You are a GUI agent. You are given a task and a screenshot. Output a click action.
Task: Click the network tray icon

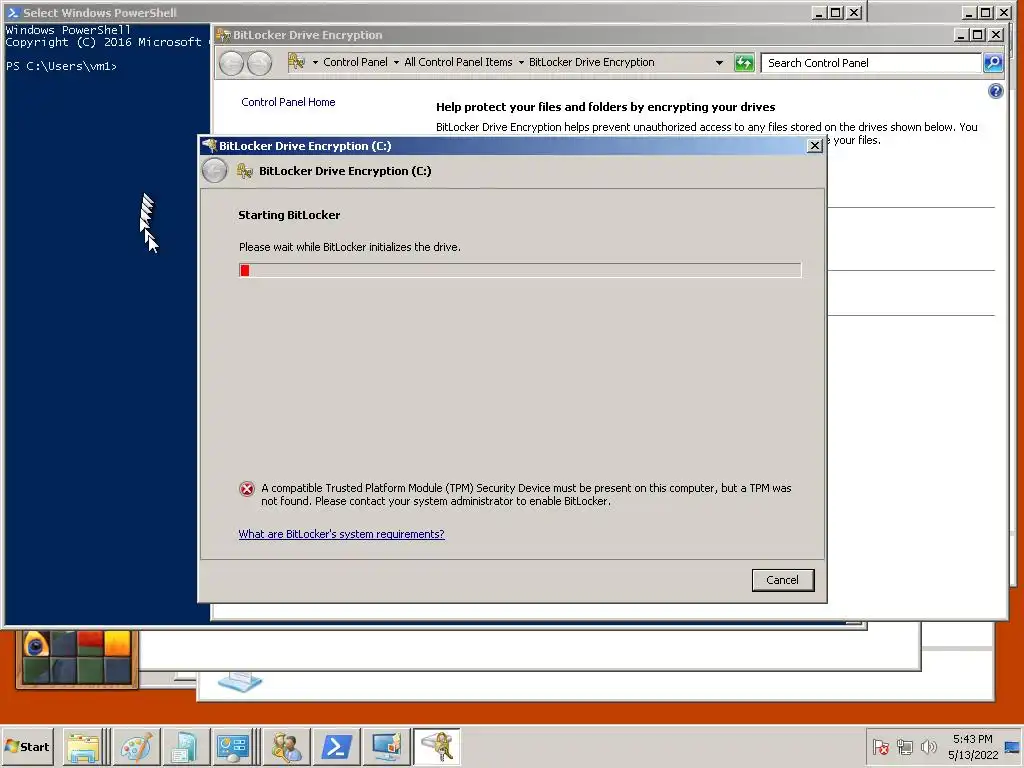point(904,746)
